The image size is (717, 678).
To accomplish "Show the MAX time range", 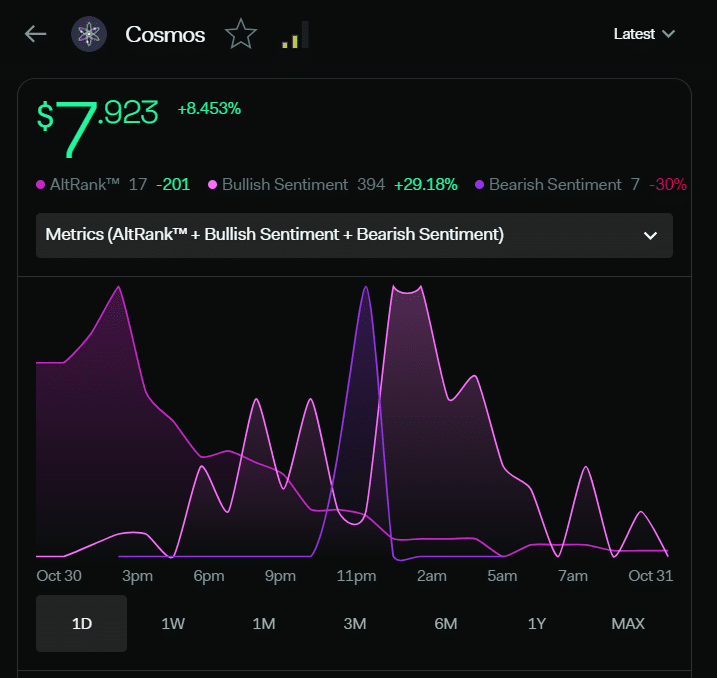I will 628,623.
